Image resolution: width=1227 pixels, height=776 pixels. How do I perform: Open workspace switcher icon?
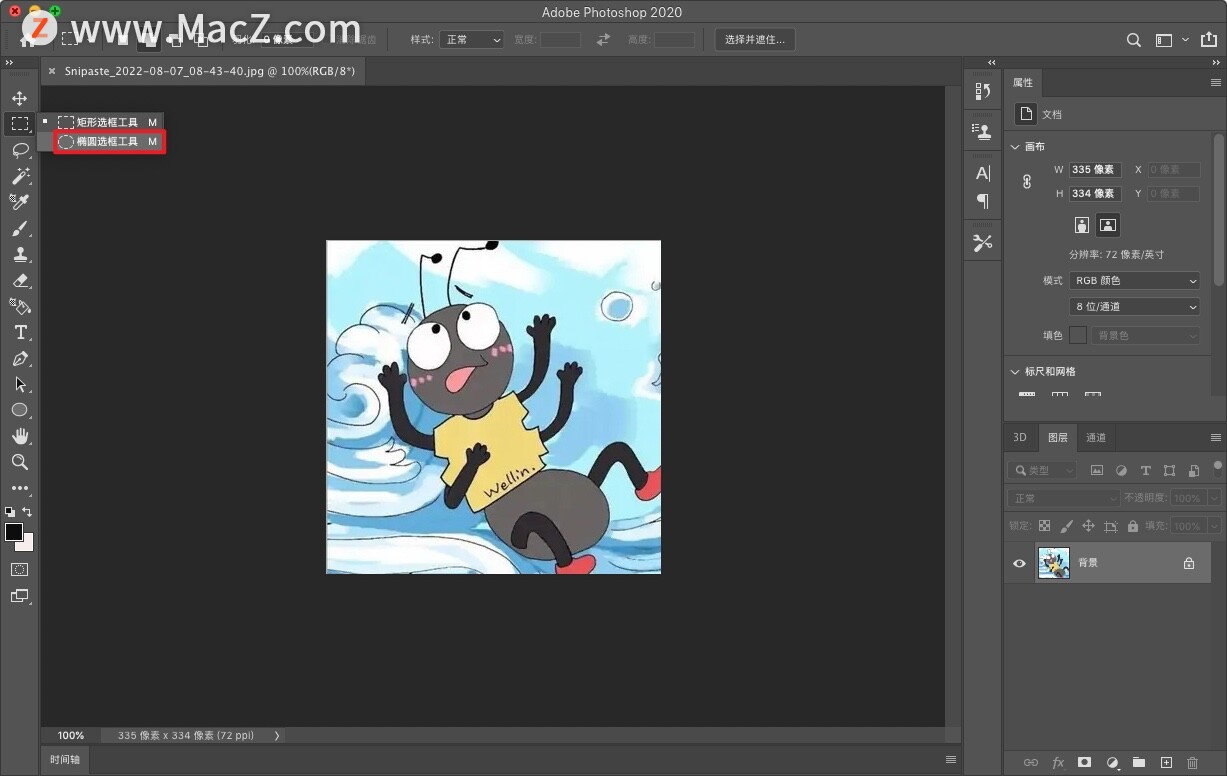click(x=1164, y=40)
